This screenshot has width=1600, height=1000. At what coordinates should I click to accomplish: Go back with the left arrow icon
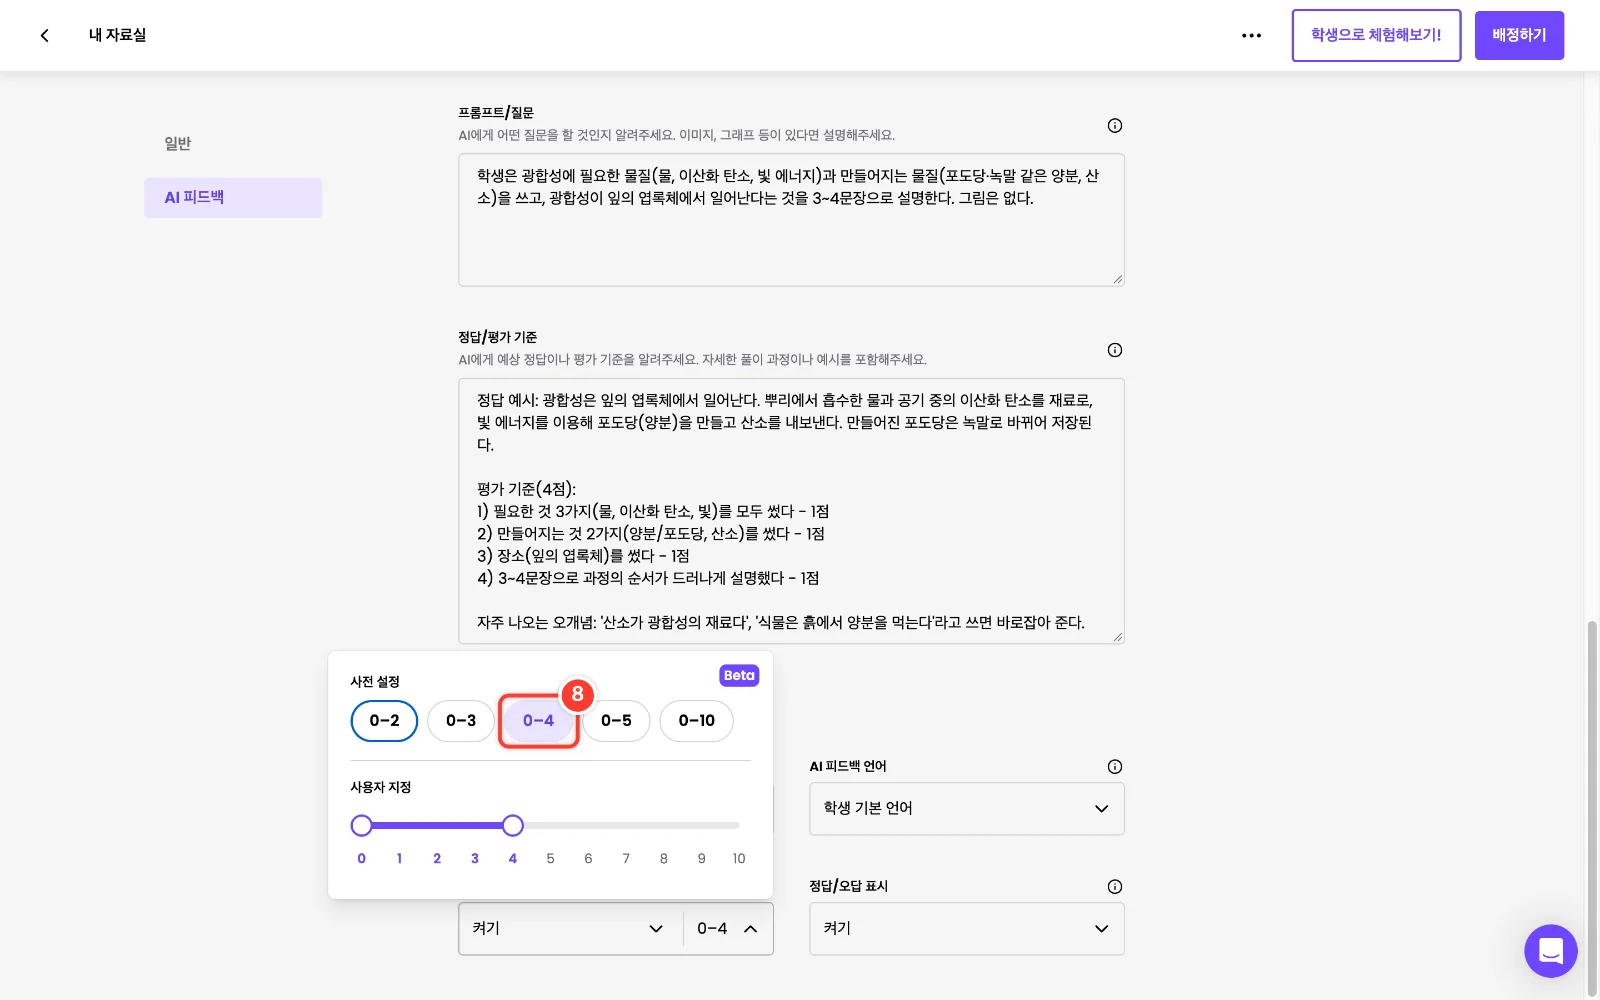44,35
